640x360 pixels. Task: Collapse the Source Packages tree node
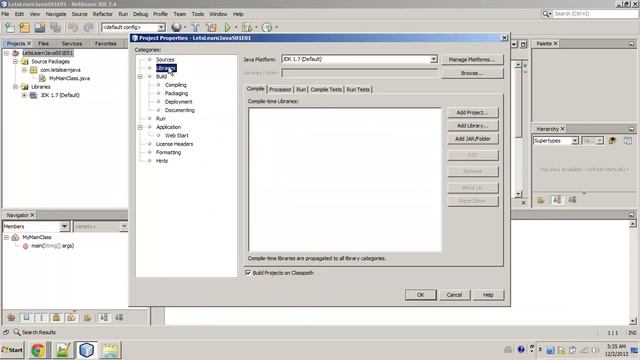point(15,61)
